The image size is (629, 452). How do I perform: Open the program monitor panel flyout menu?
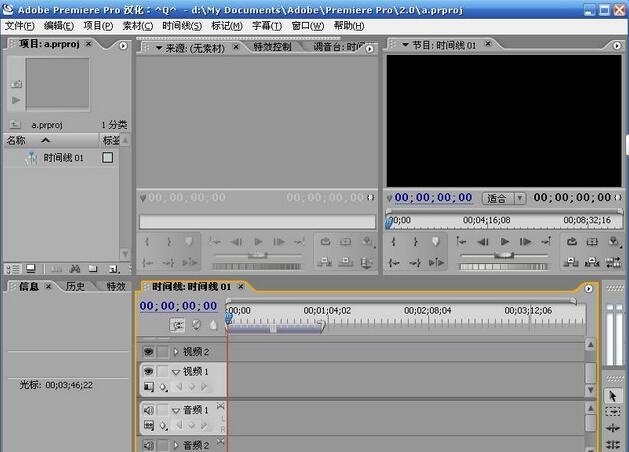[x=617, y=46]
